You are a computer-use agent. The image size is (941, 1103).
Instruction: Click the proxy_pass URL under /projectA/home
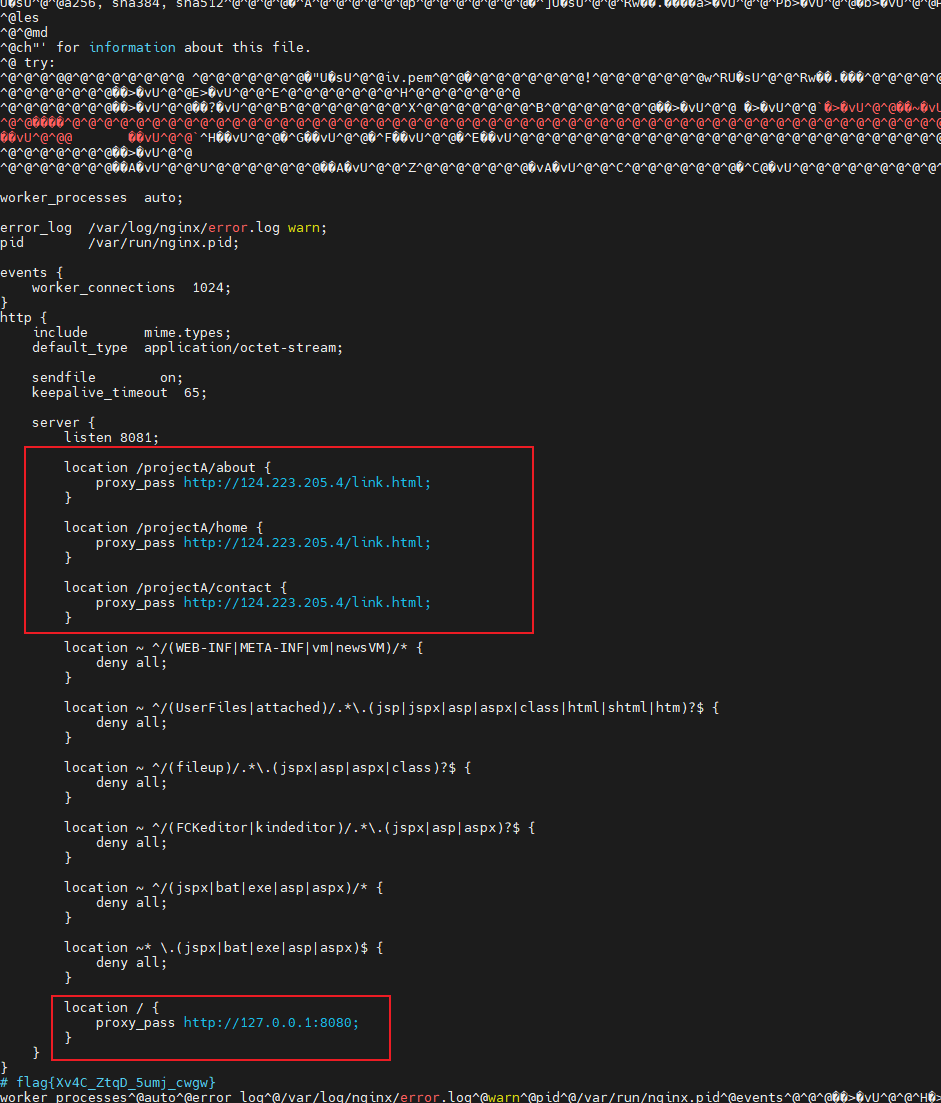(x=307, y=543)
